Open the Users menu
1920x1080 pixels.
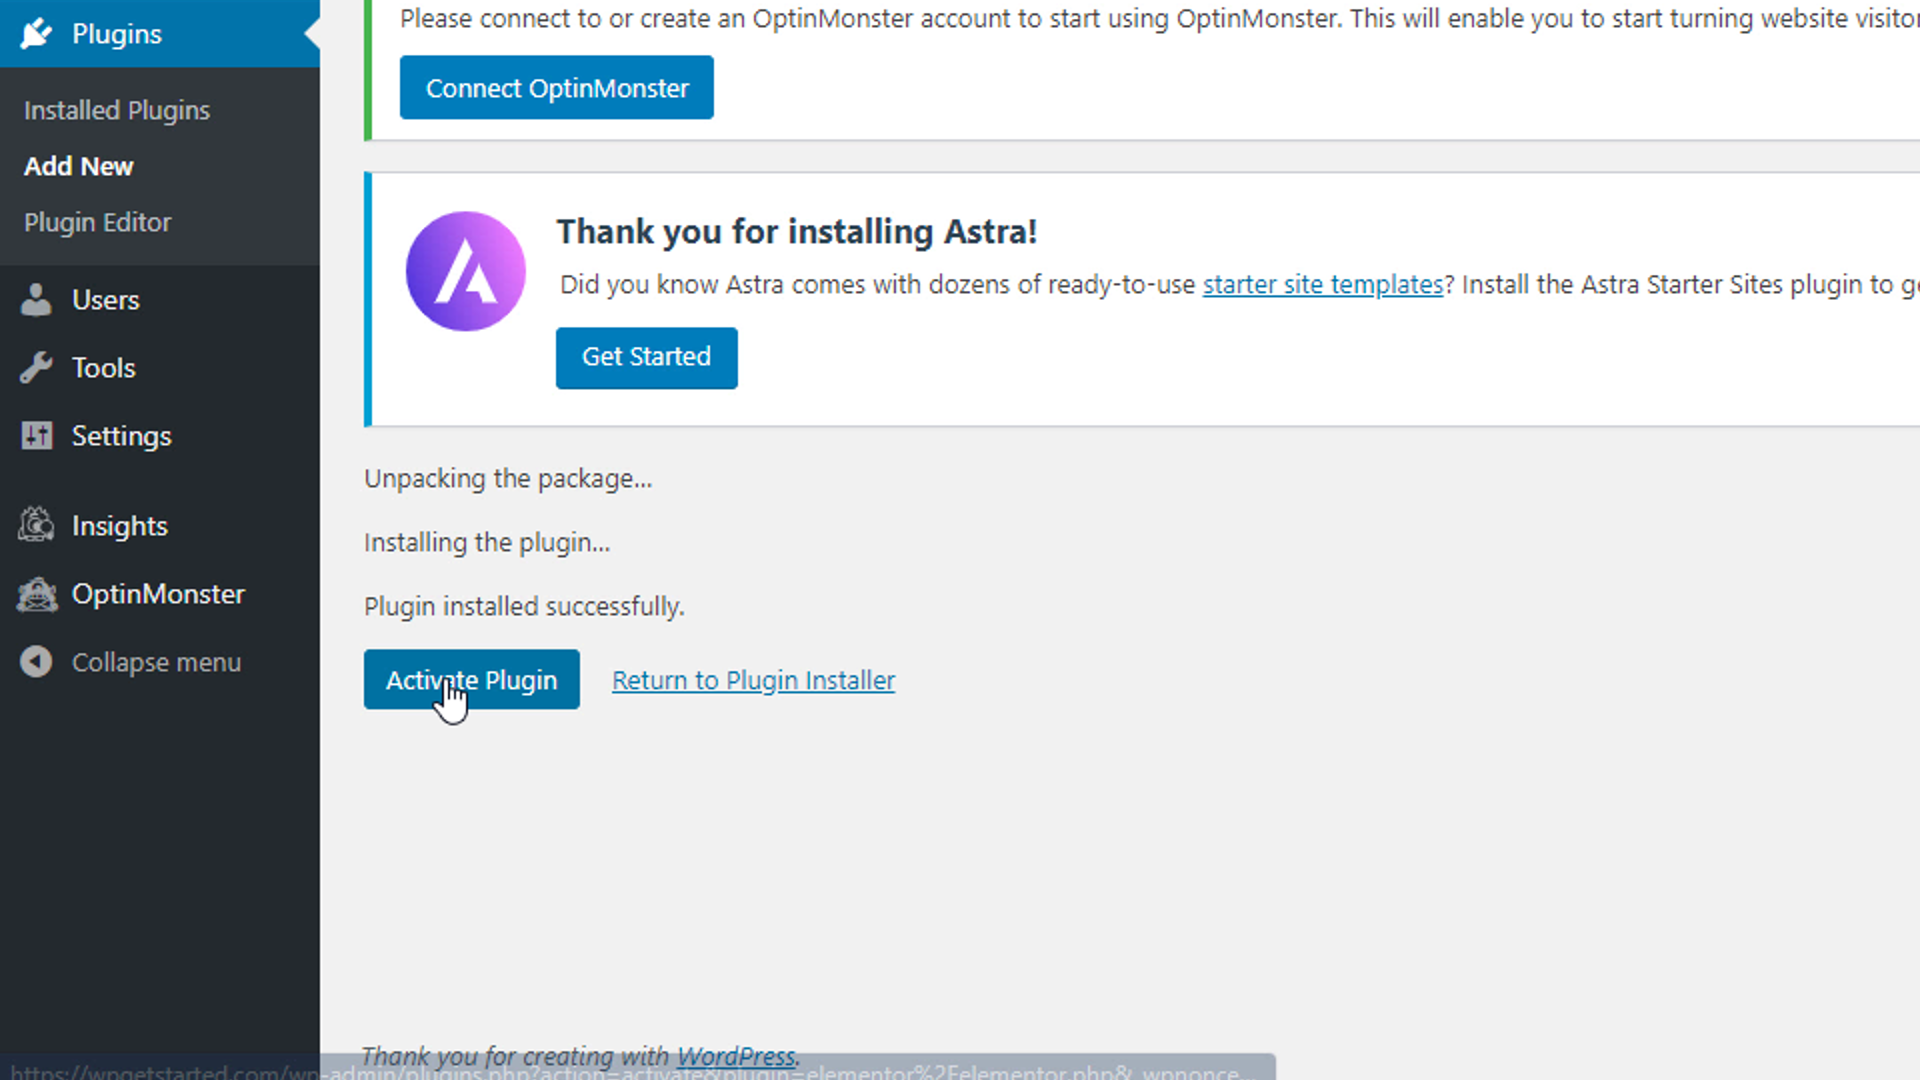point(106,300)
